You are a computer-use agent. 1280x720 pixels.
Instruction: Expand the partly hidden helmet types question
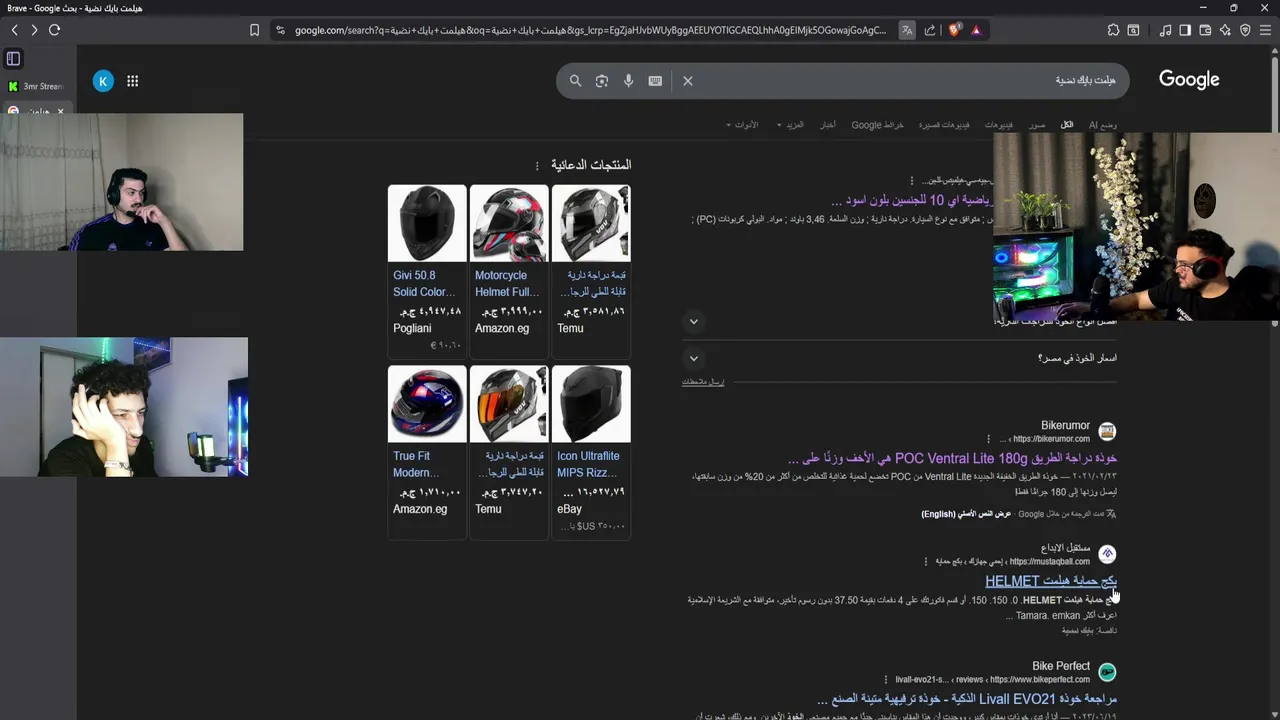693,322
